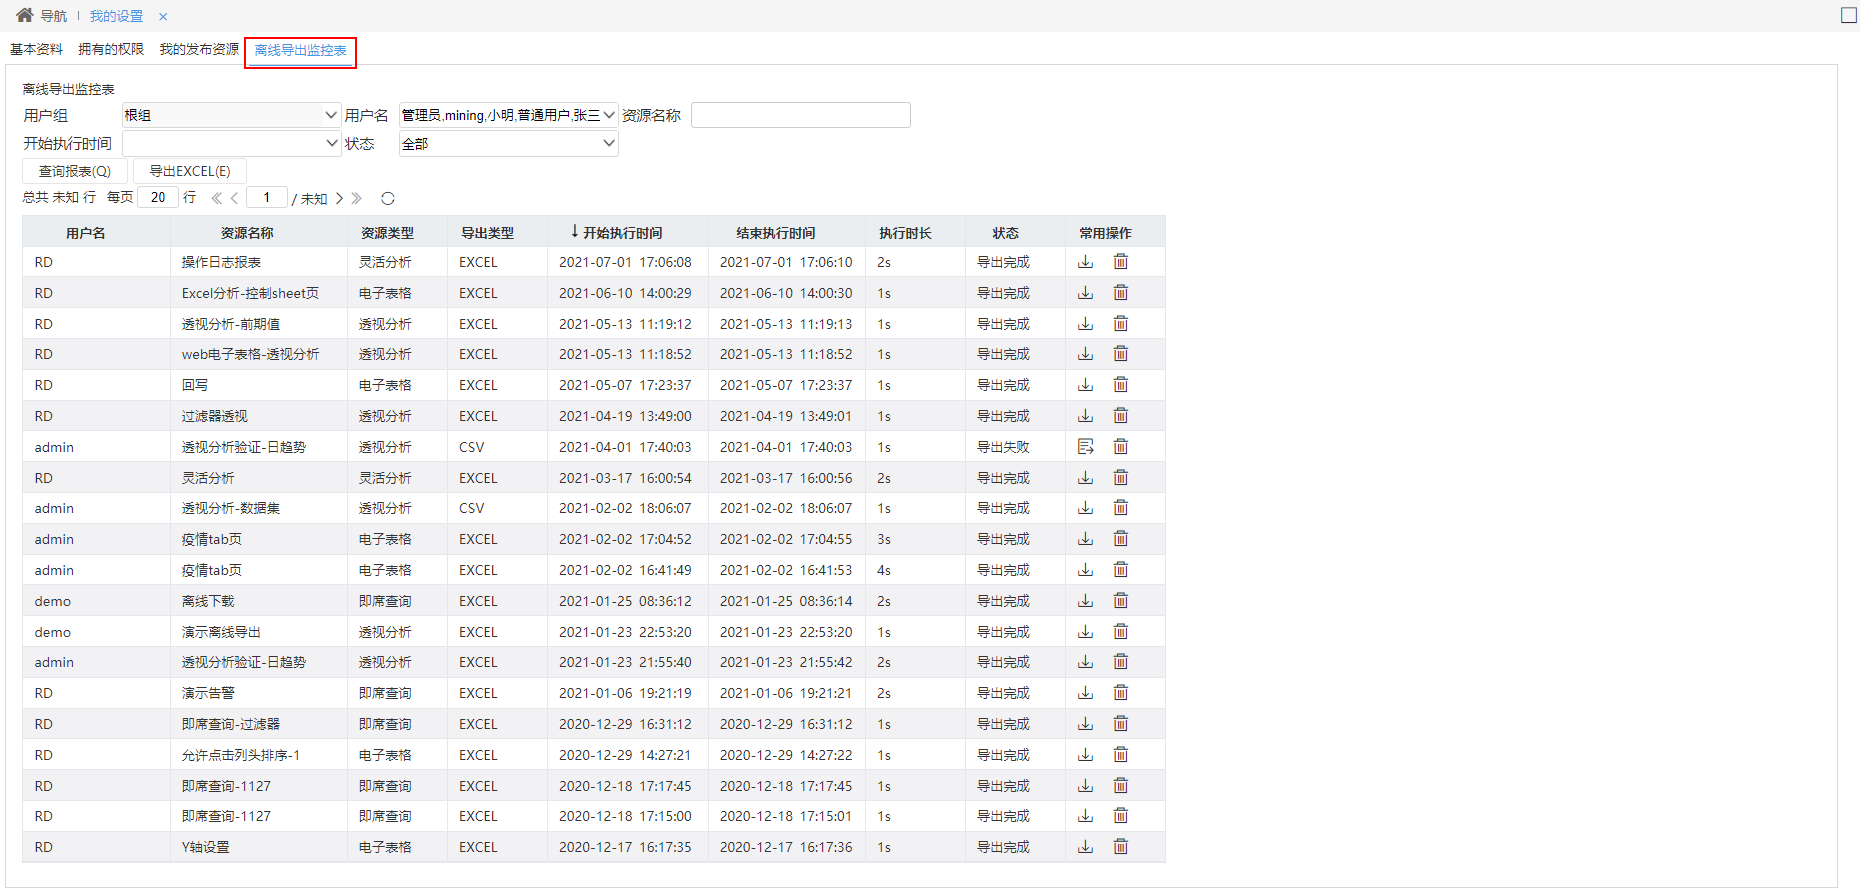Download the web电子表格-透视分析 export
This screenshot has width=1860, height=891.
pyautogui.click(x=1086, y=354)
